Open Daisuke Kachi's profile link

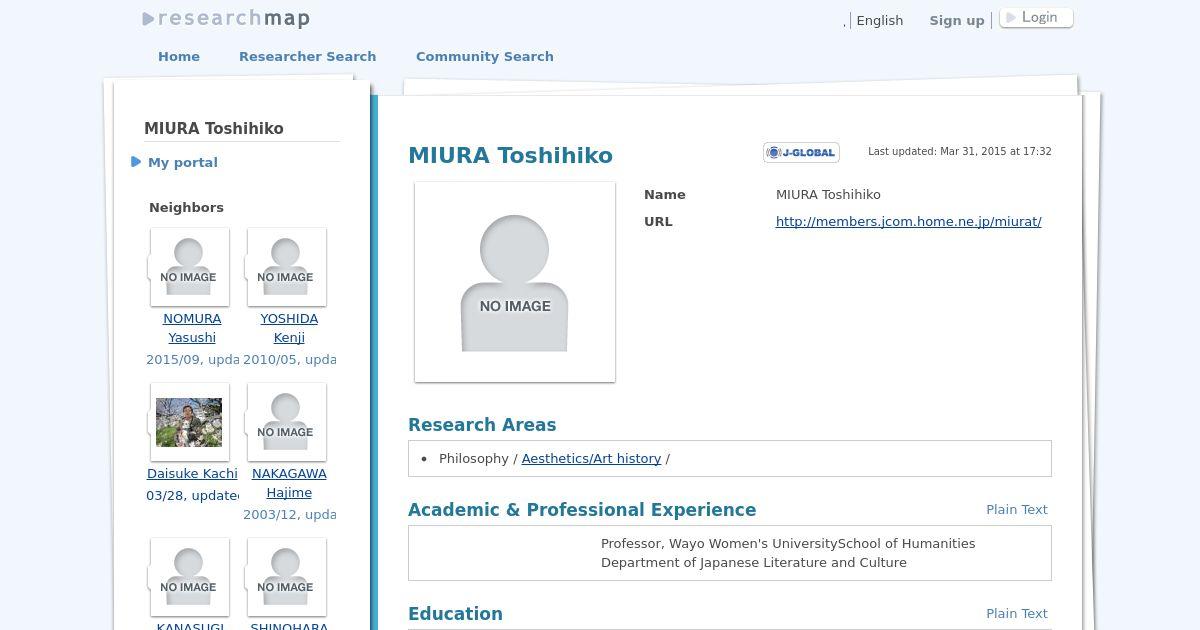(x=192, y=473)
